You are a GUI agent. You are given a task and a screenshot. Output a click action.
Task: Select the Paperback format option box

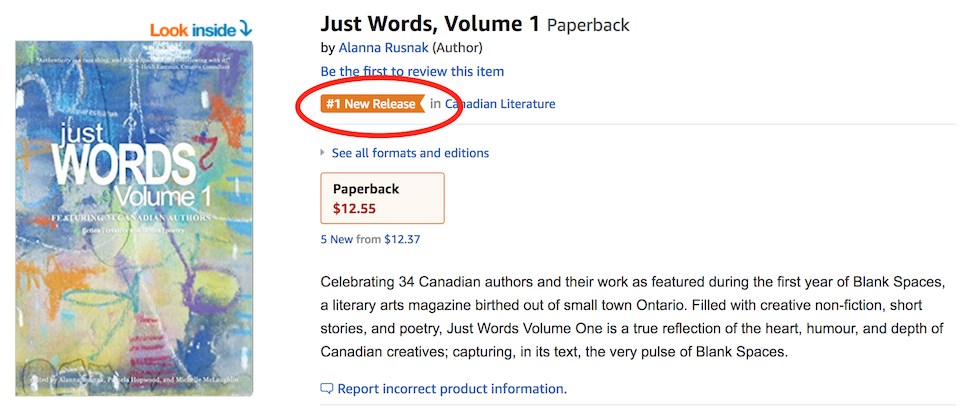tap(382, 198)
